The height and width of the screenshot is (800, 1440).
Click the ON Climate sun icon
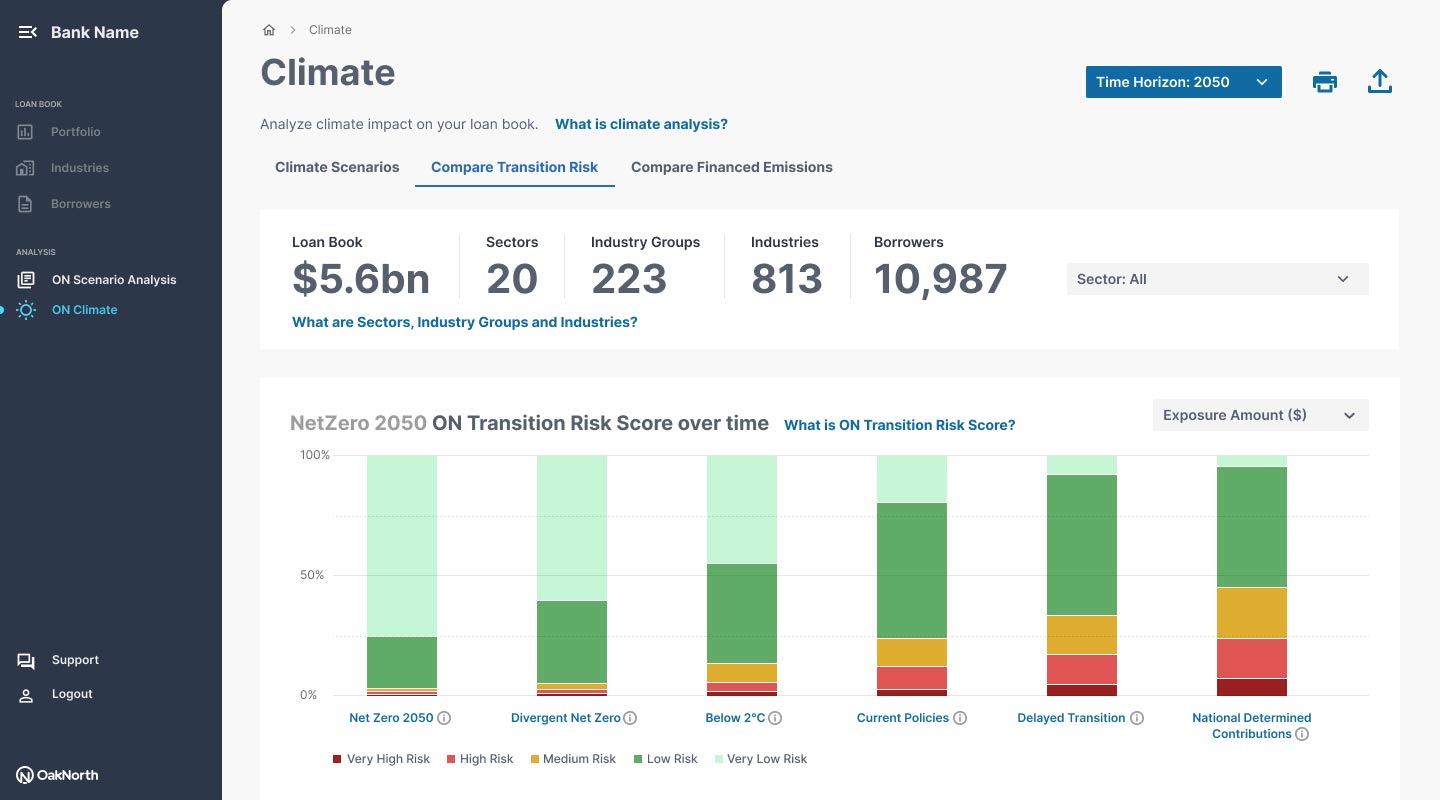point(26,310)
